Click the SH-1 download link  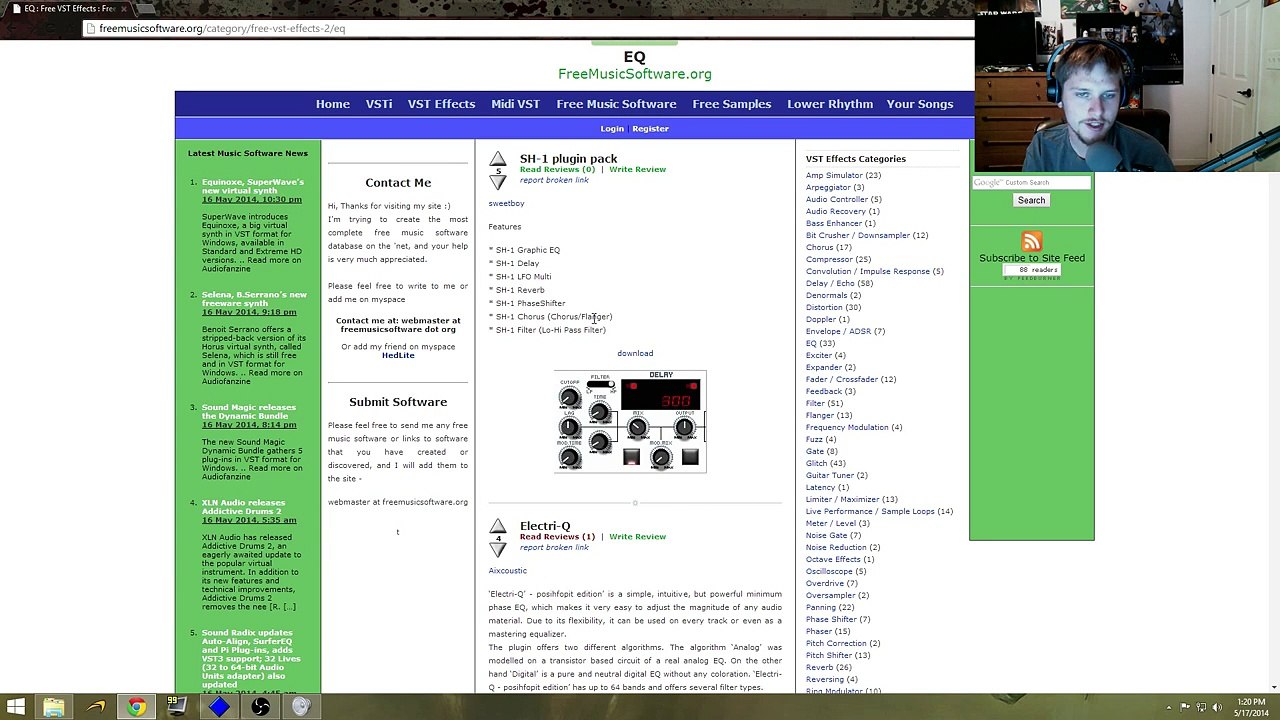tap(635, 354)
